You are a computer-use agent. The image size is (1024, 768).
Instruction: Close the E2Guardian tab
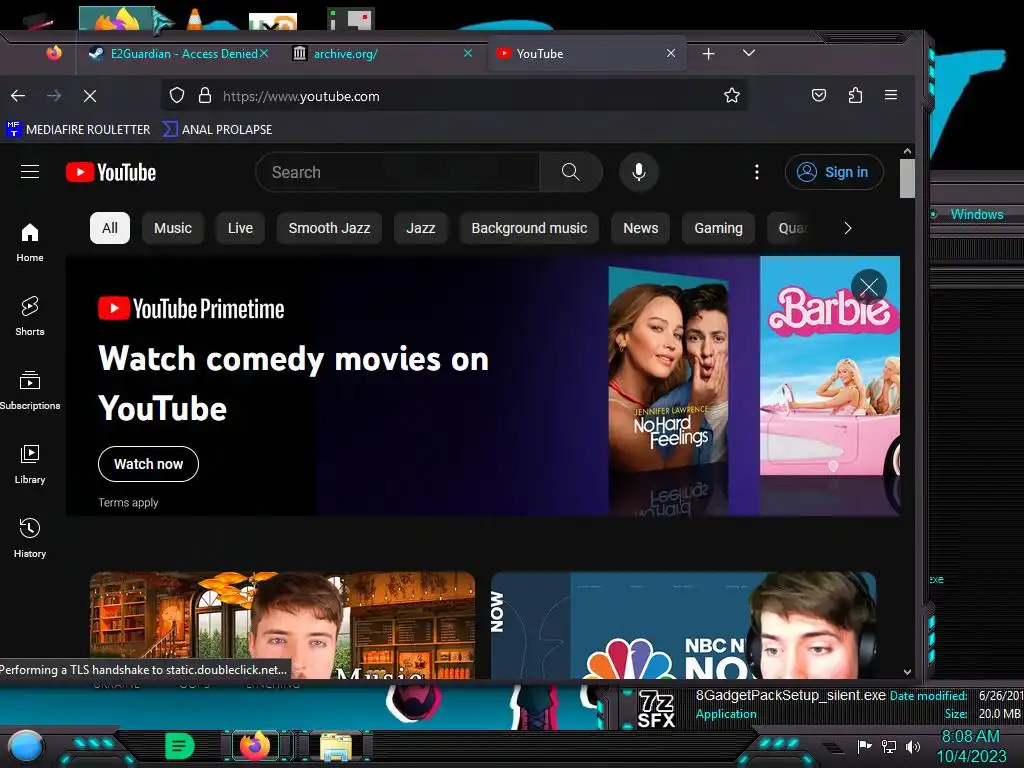pos(264,53)
